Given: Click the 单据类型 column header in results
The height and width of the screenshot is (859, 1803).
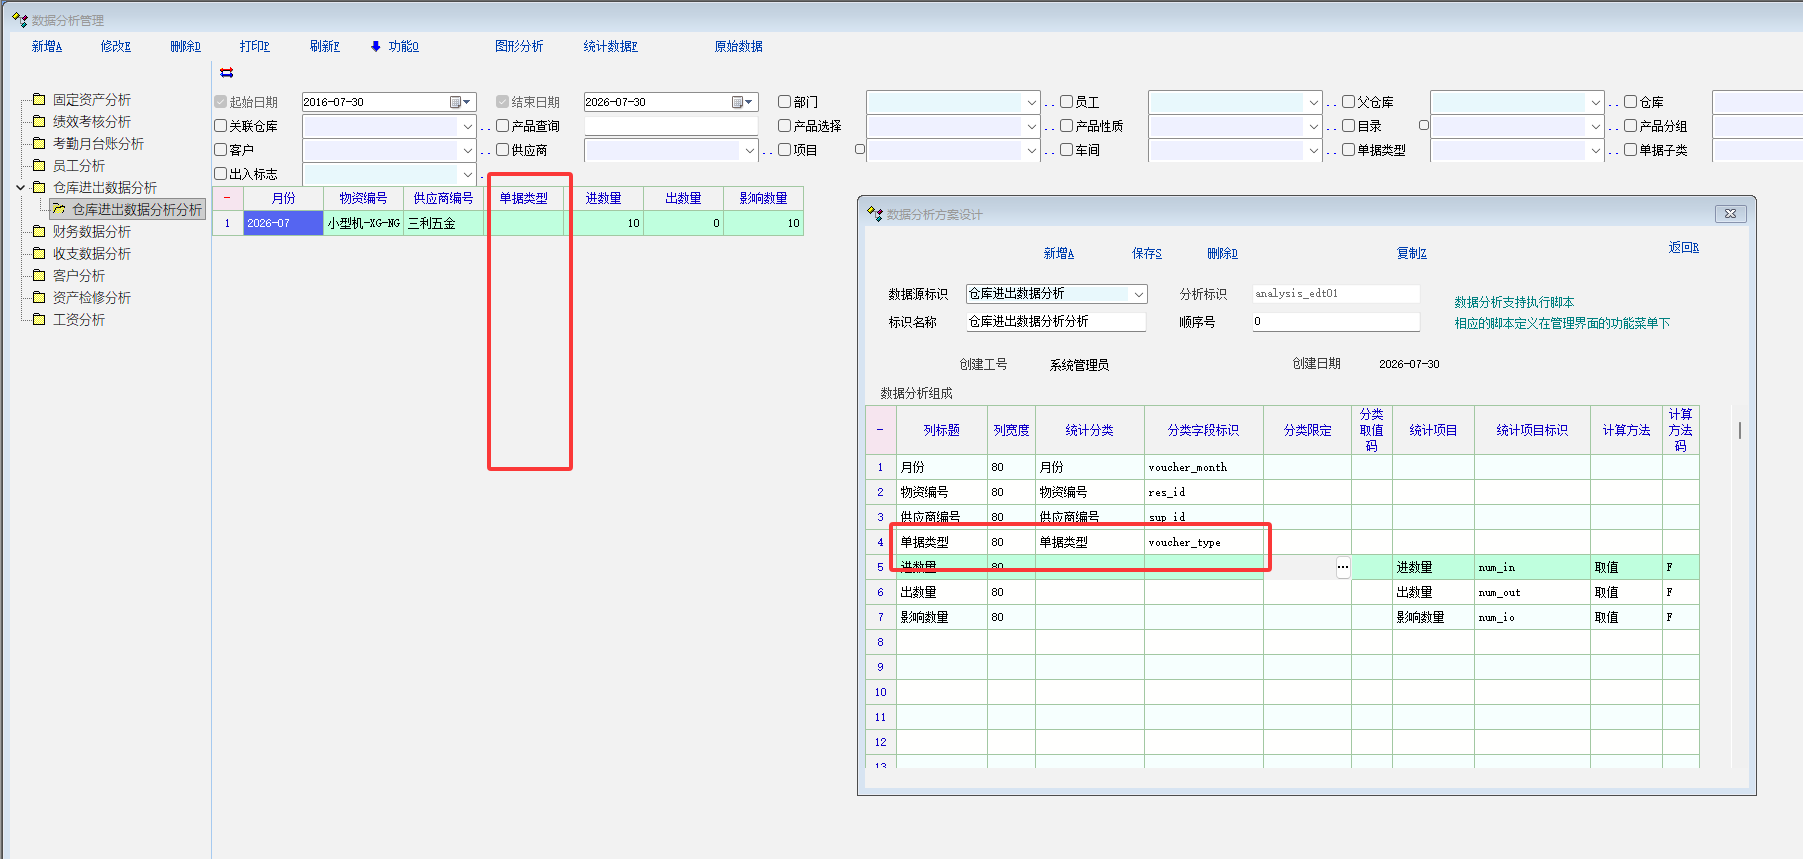Looking at the screenshot, I should 524,198.
